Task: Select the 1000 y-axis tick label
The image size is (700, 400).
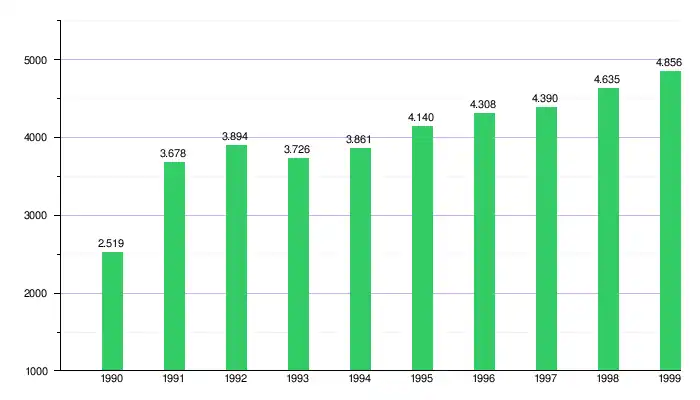Action: click(x=36, y=371)
